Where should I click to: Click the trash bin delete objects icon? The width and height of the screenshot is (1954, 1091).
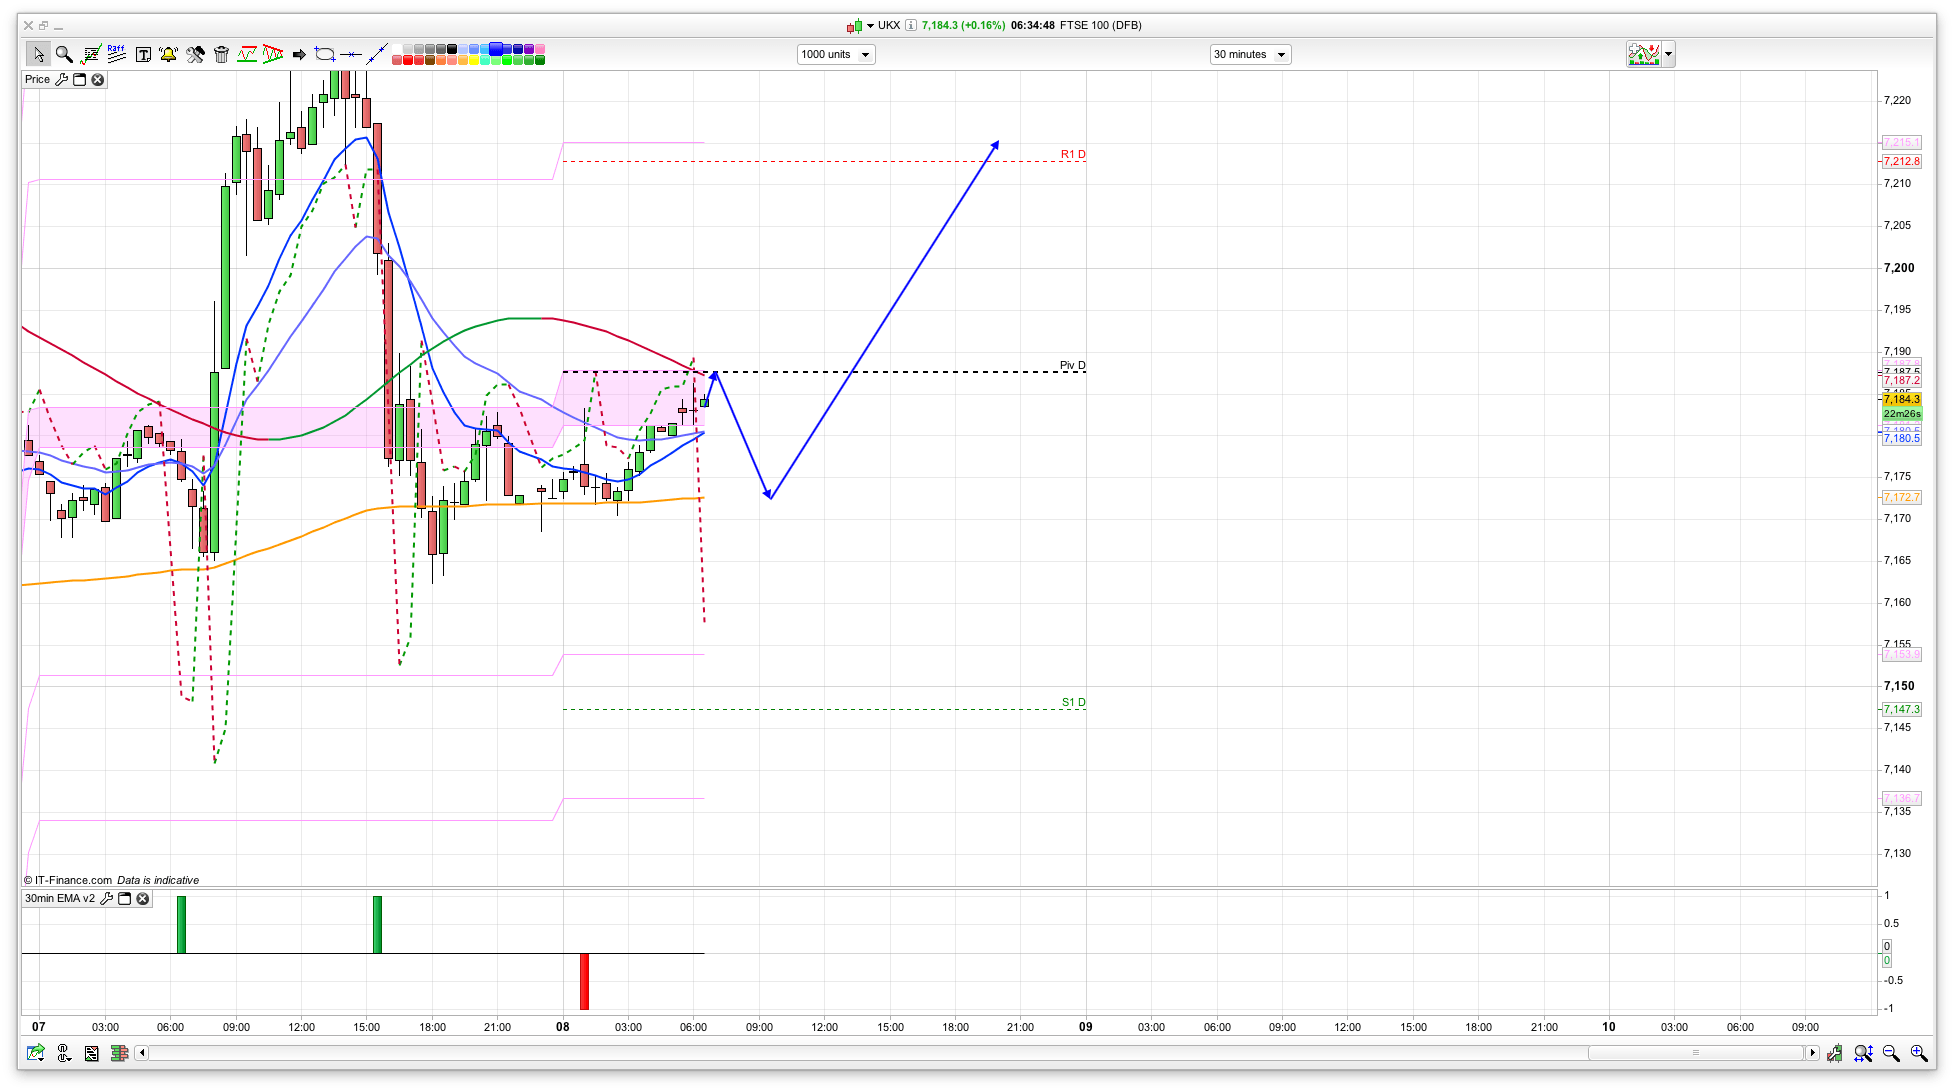221,54
